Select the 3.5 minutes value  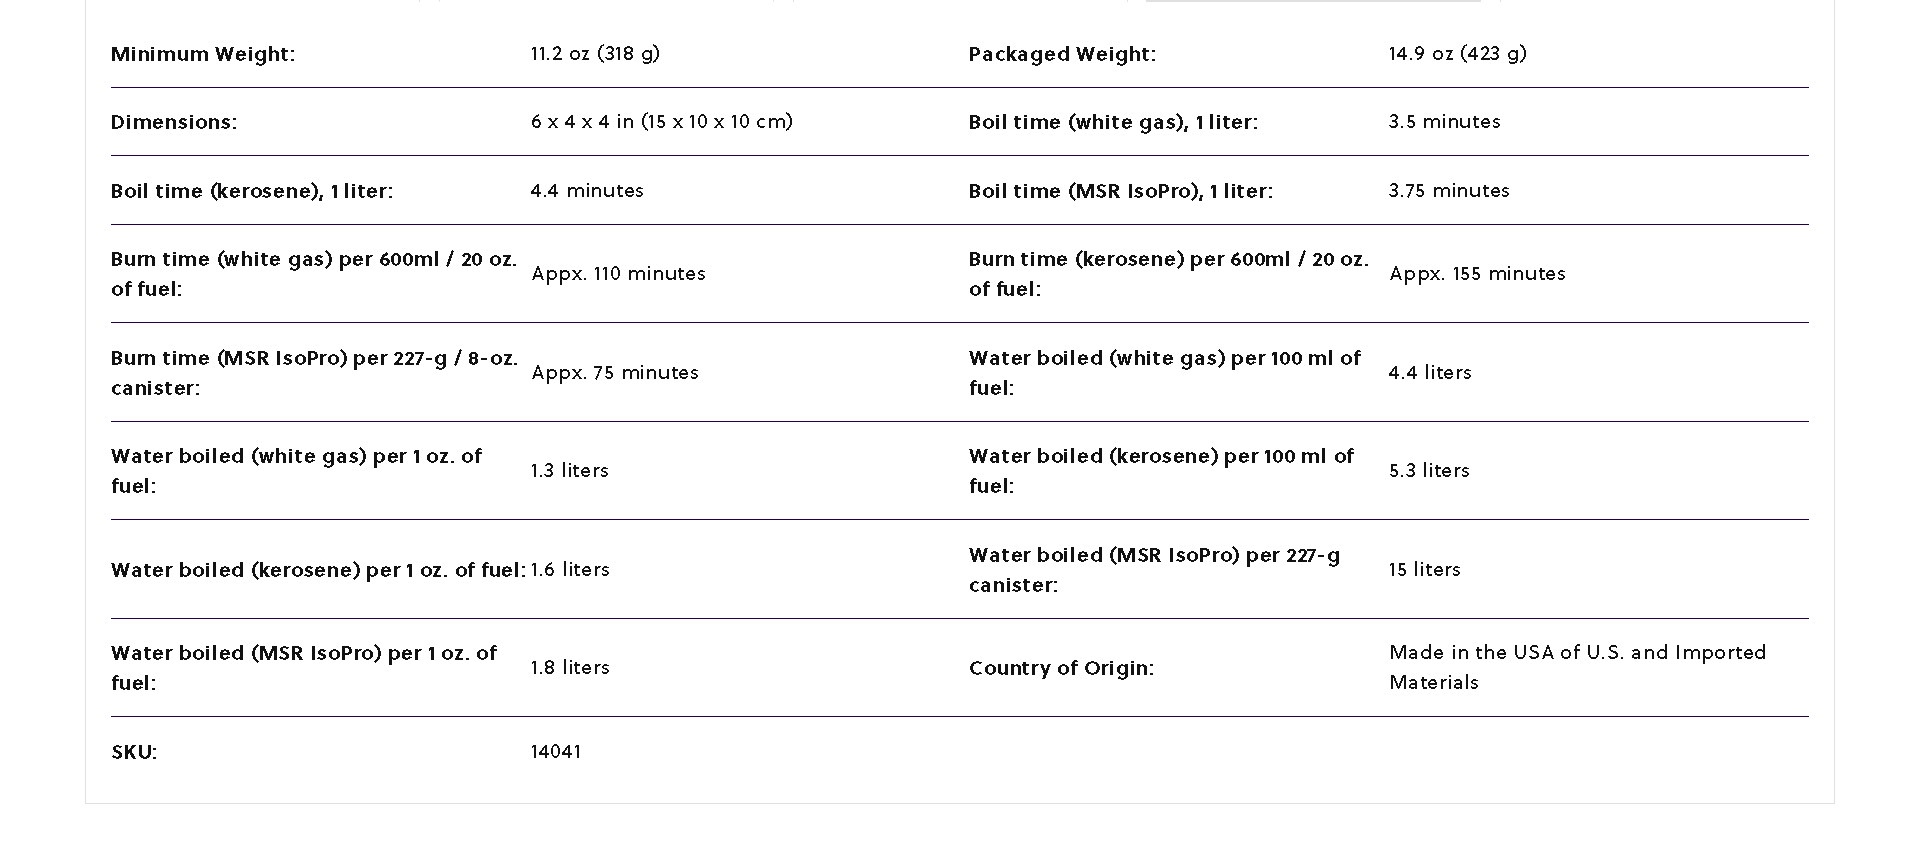point(1444,121)
